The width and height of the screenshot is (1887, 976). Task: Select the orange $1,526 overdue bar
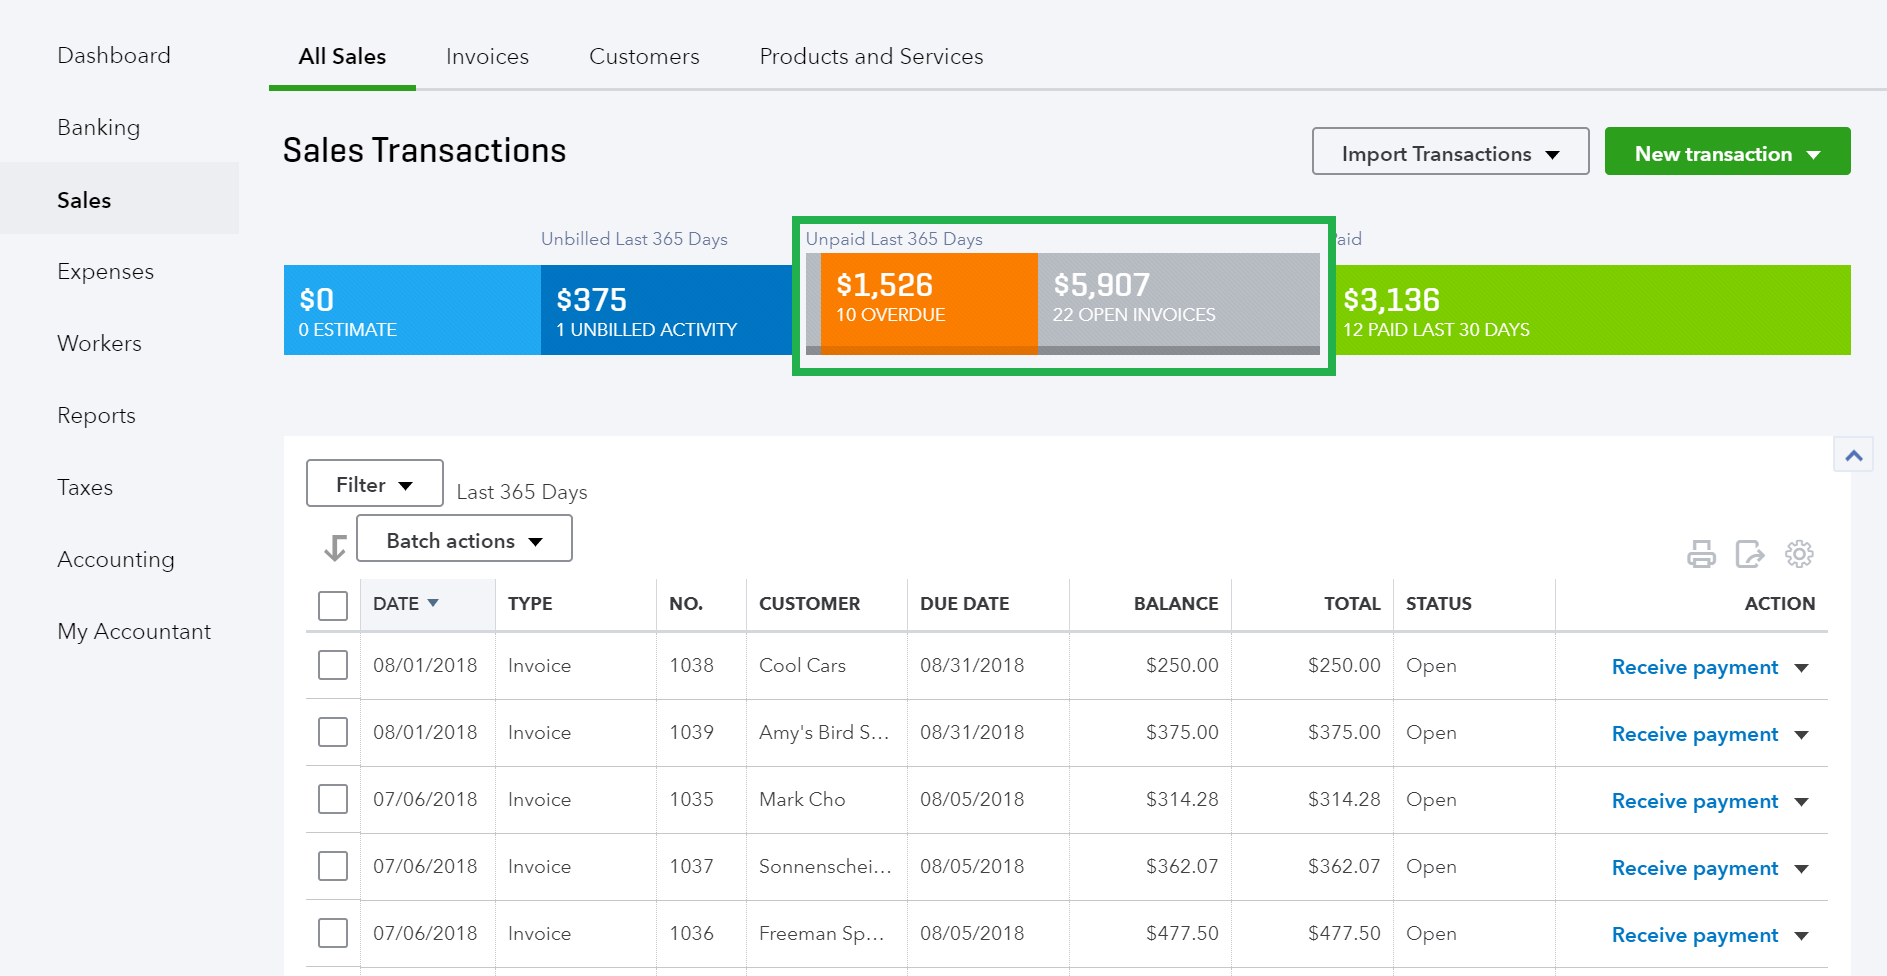[x=928, y=300]
